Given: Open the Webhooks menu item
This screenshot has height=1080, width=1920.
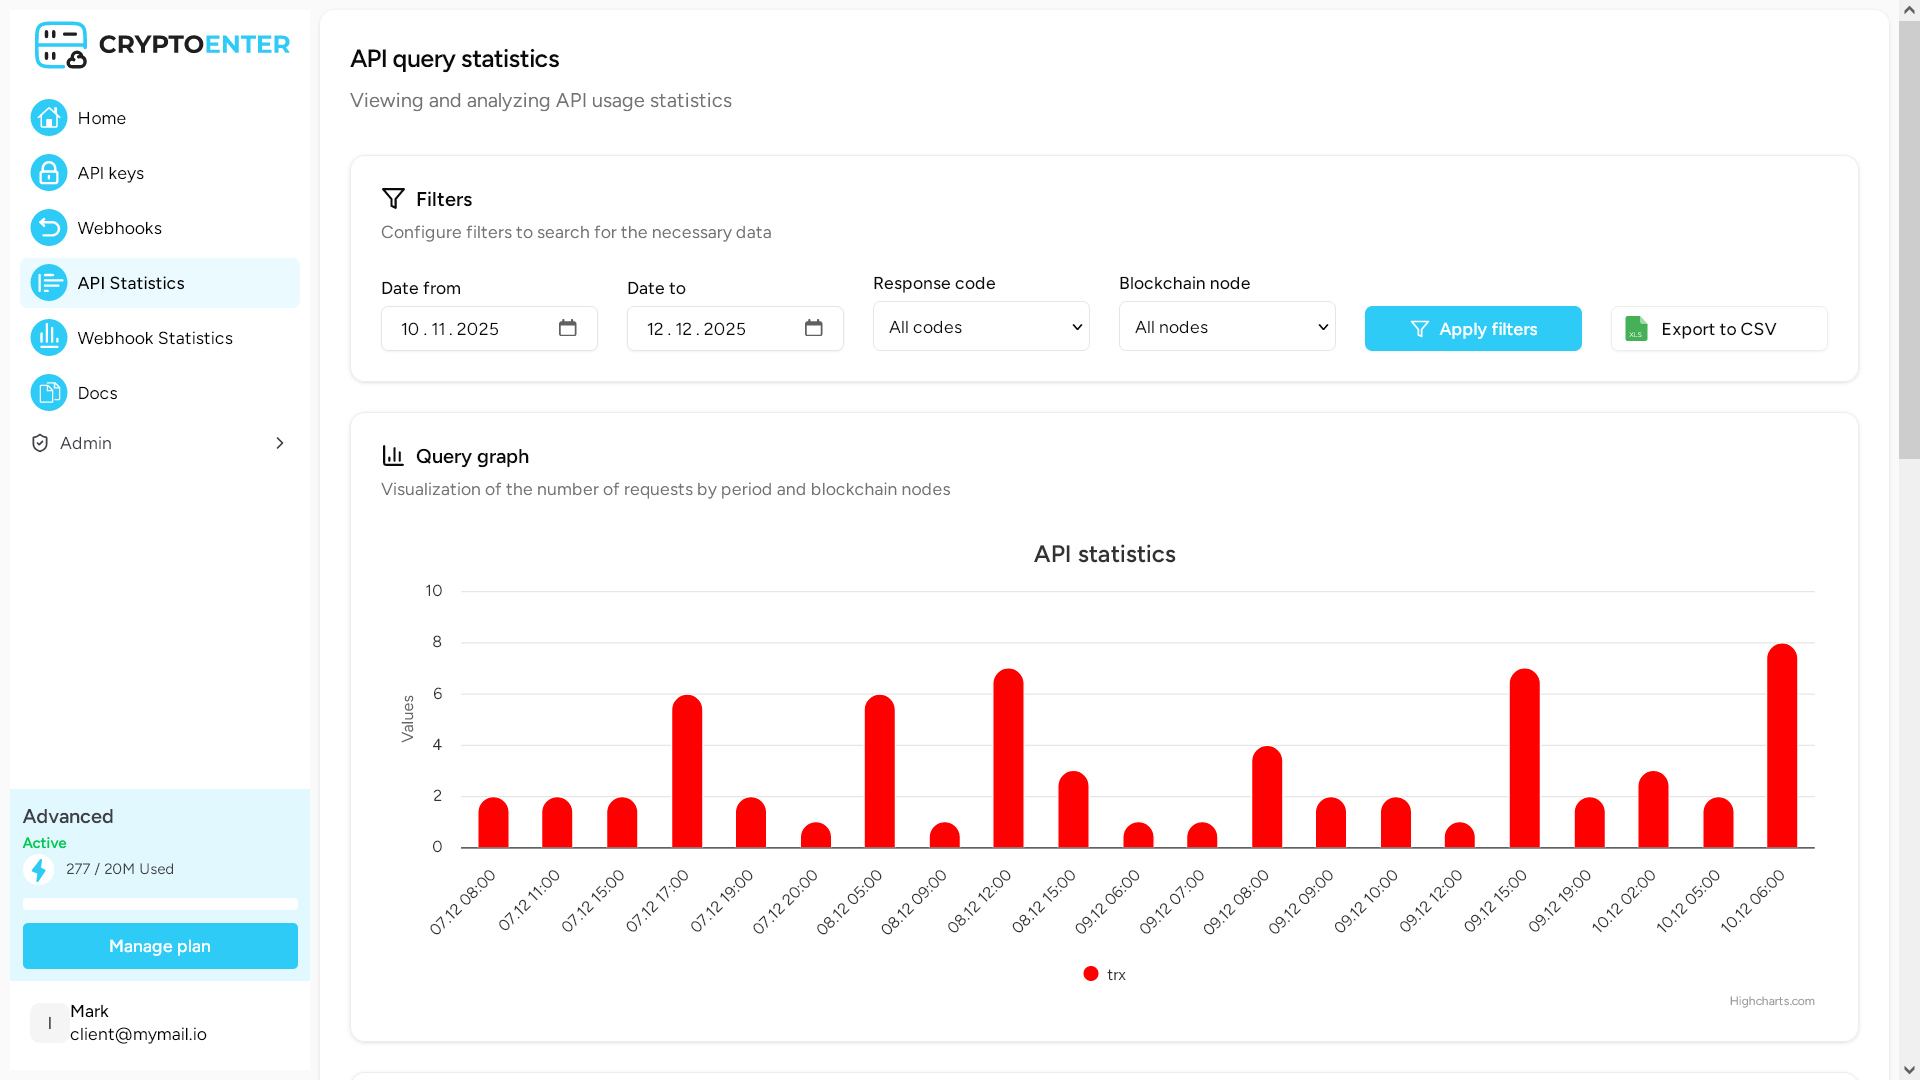Looking at the screenshot, I should pyautogui.click(x=119, y=228).
